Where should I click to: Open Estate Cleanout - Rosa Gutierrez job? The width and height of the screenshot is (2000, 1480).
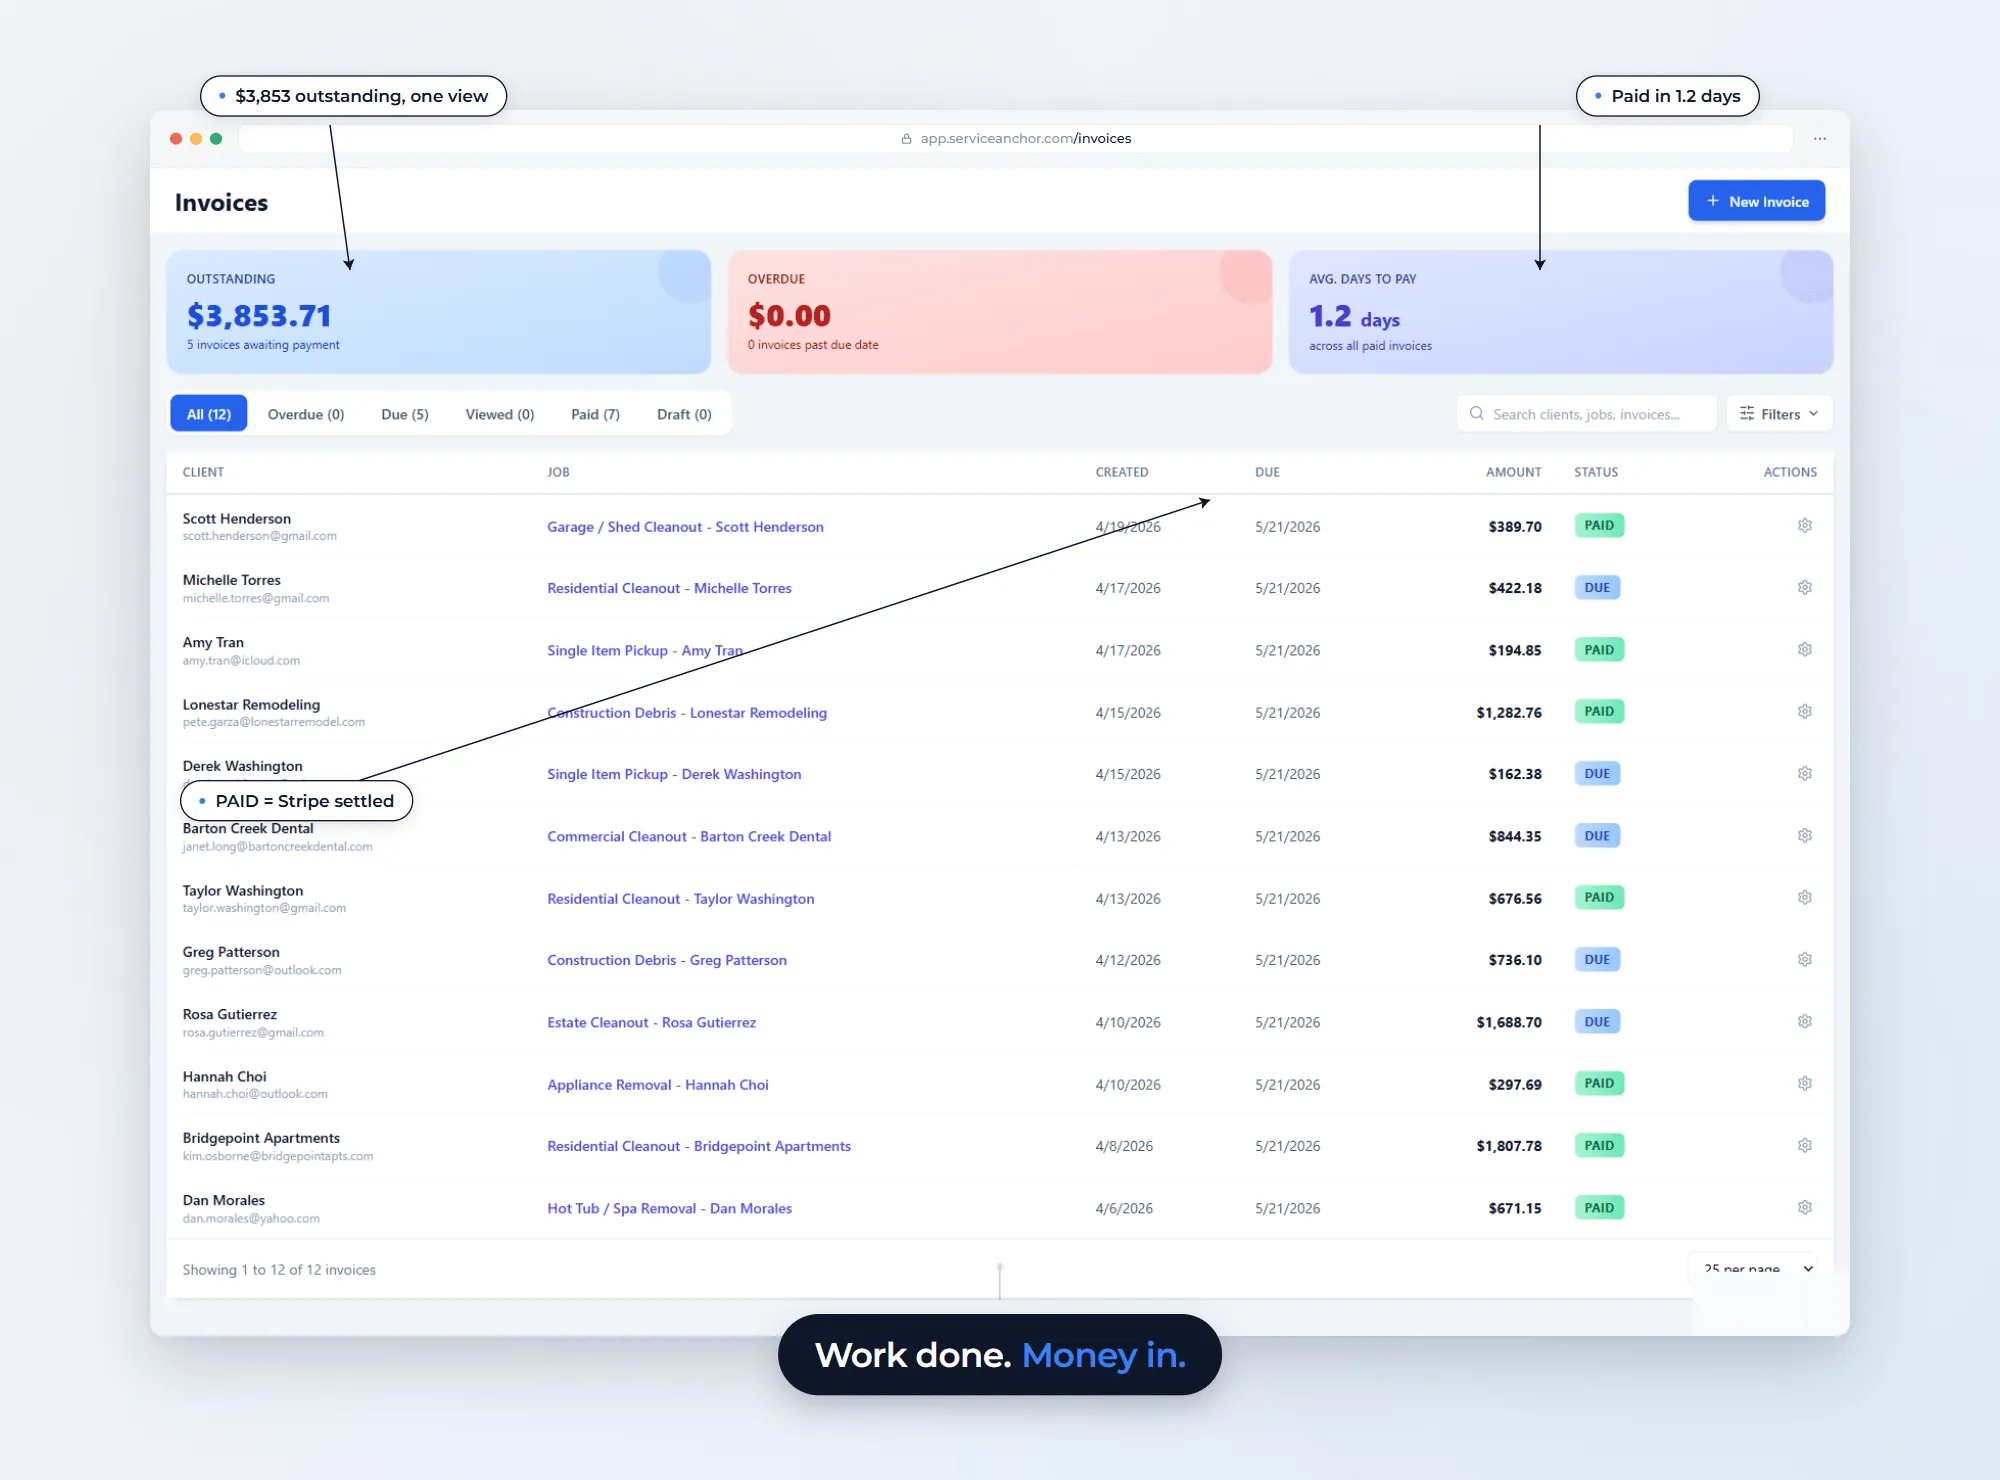pyautogui.click(x=651, y=1022)
